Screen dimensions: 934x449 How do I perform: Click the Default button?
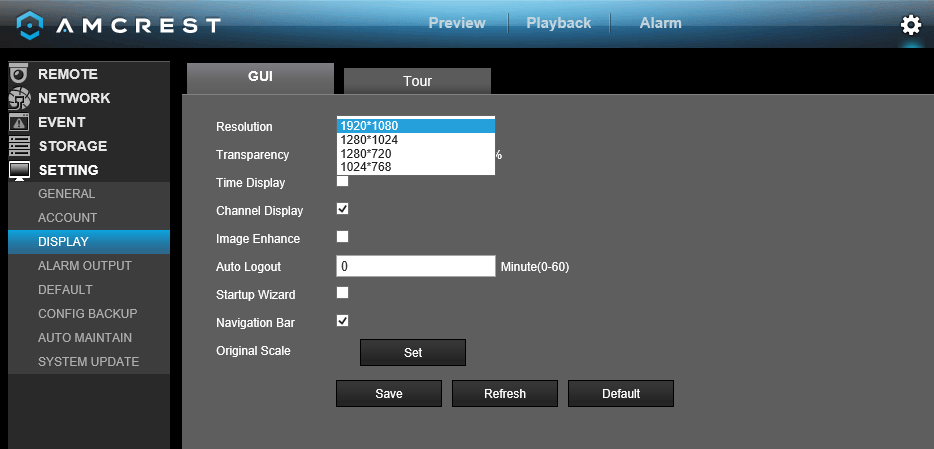[621, 394]
